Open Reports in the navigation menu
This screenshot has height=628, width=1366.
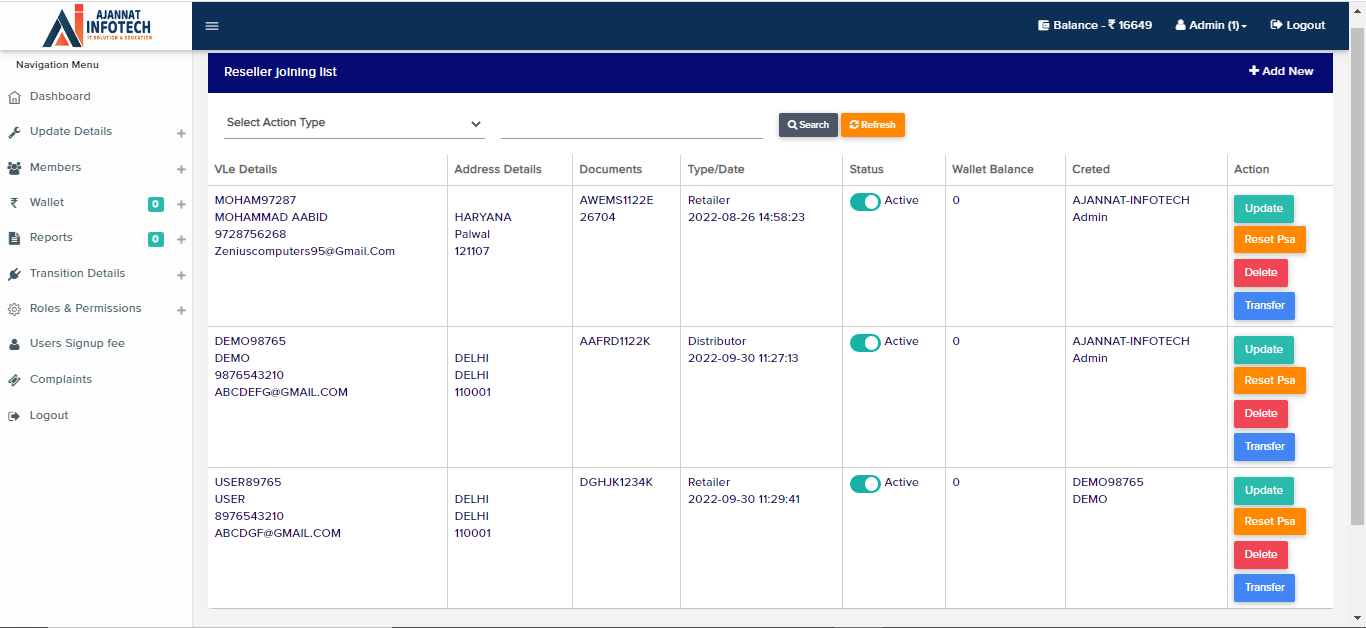click(x=51, y=238)
